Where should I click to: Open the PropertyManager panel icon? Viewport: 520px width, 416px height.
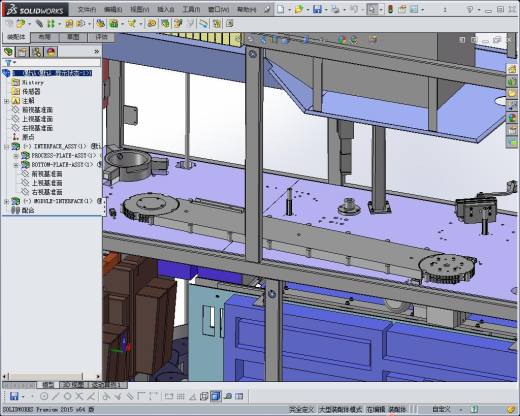coord(22,52)
